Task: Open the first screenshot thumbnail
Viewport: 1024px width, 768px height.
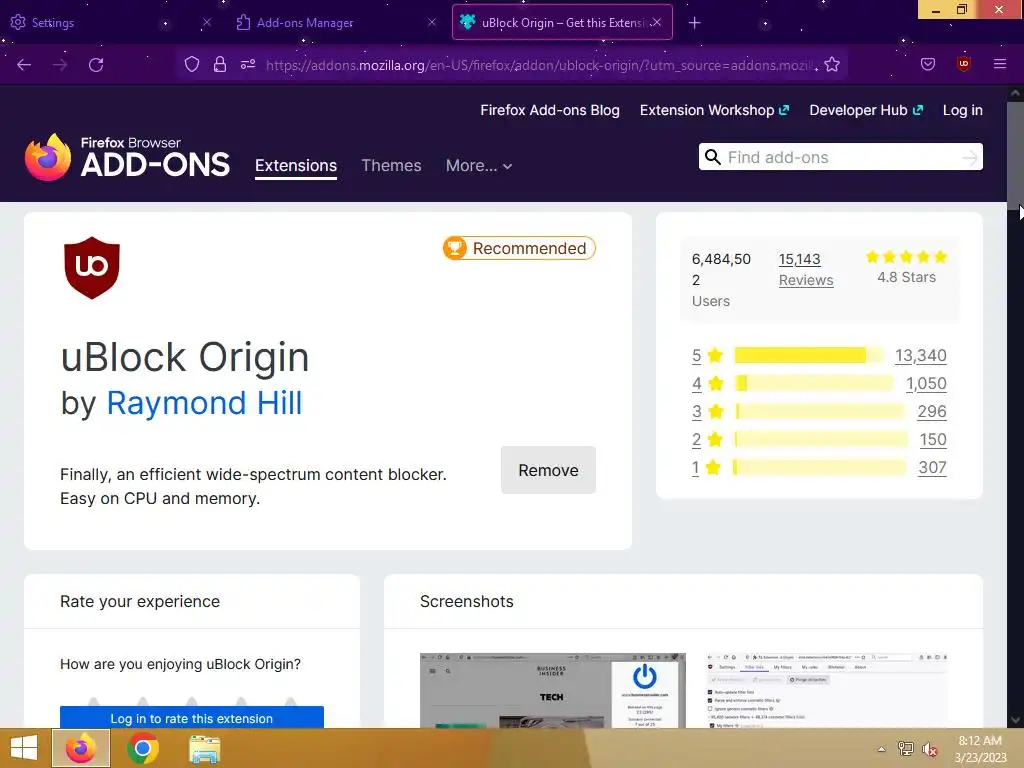Action: point(552,690)
